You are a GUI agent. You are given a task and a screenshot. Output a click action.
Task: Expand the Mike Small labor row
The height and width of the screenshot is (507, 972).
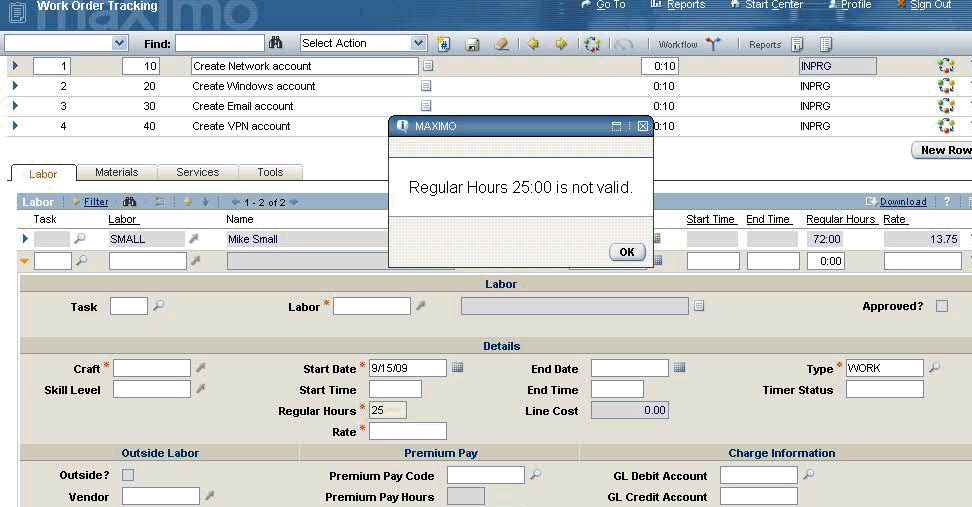click(x=25, y=238)
